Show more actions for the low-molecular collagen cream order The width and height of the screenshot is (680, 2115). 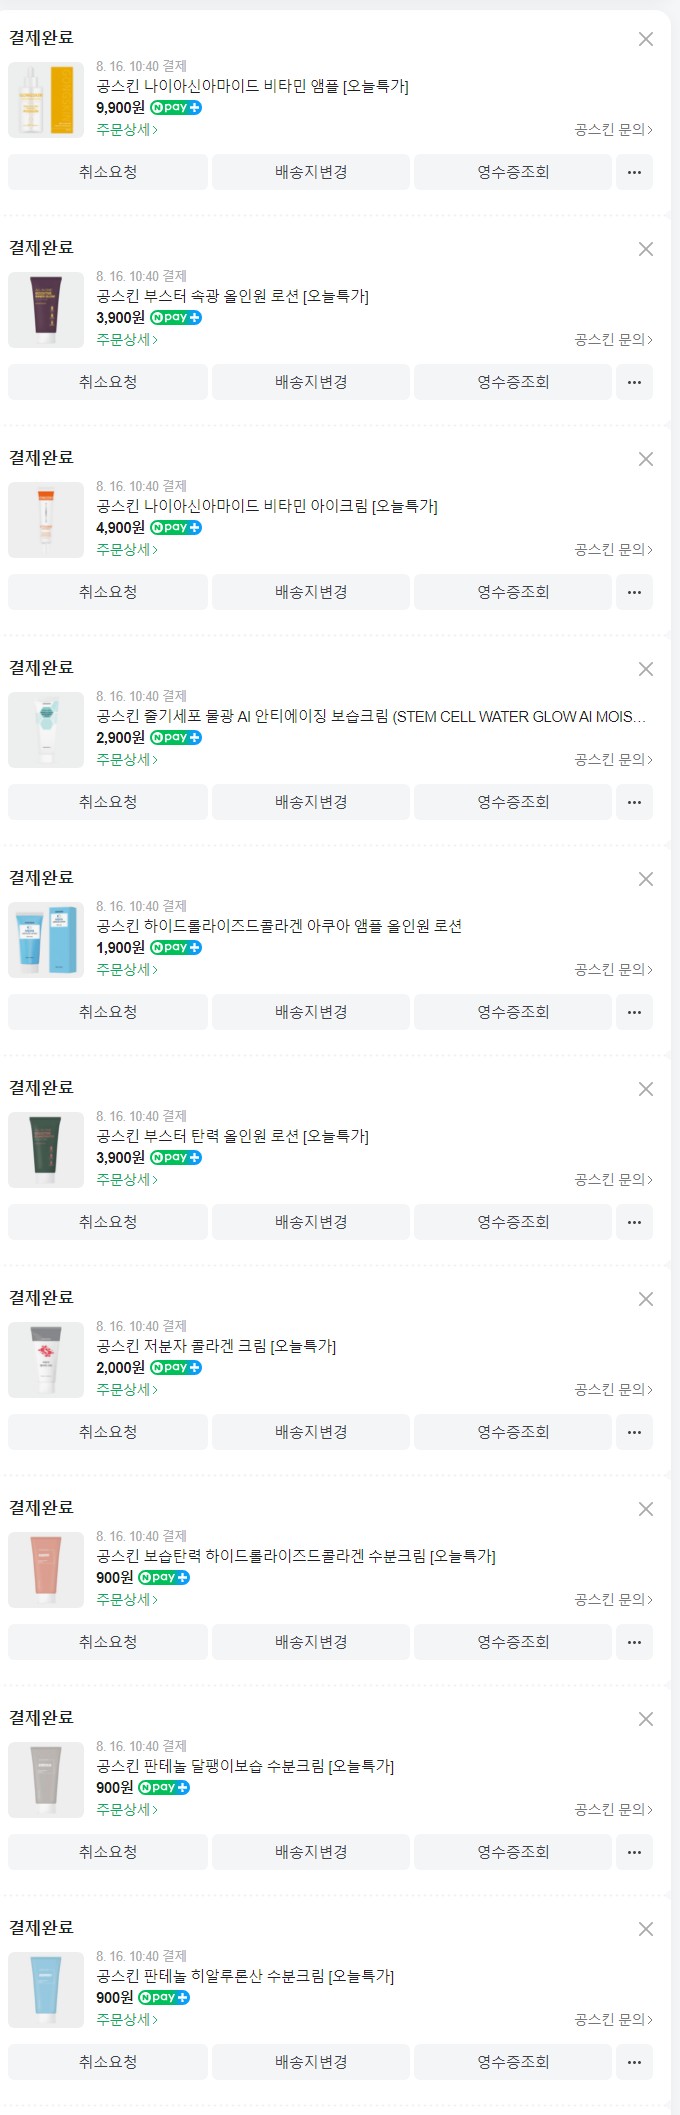pos(634,1432)
